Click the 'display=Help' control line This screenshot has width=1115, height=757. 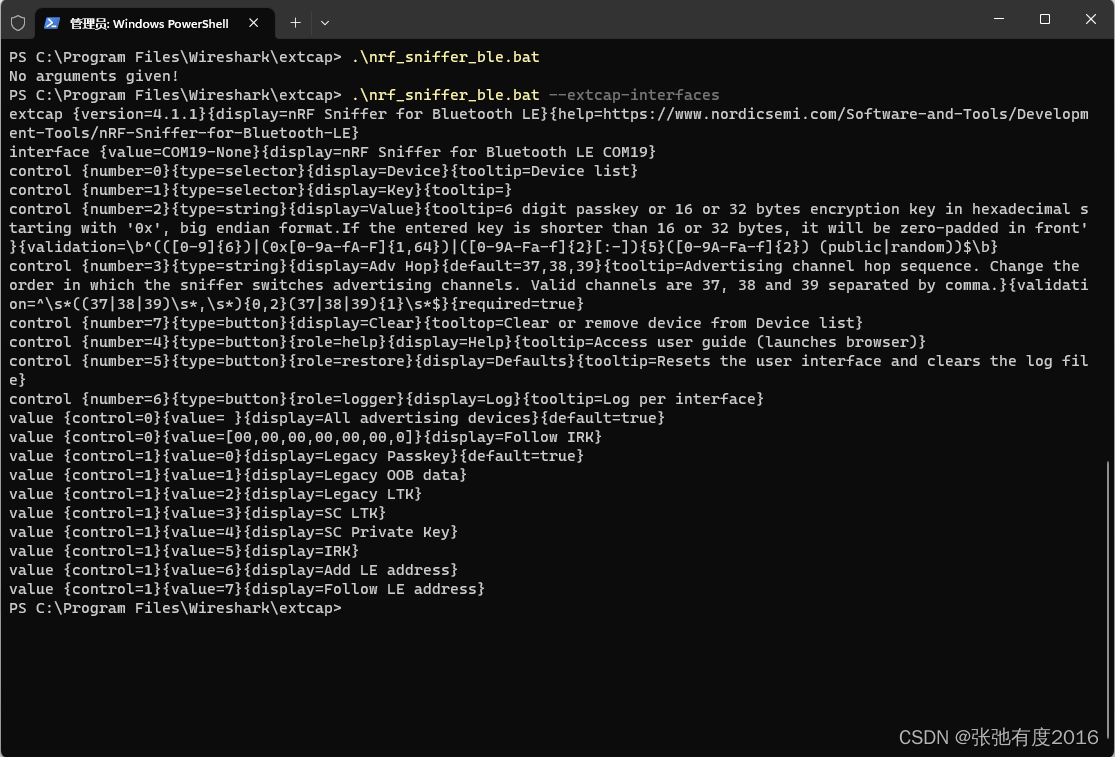pos(467,343)
